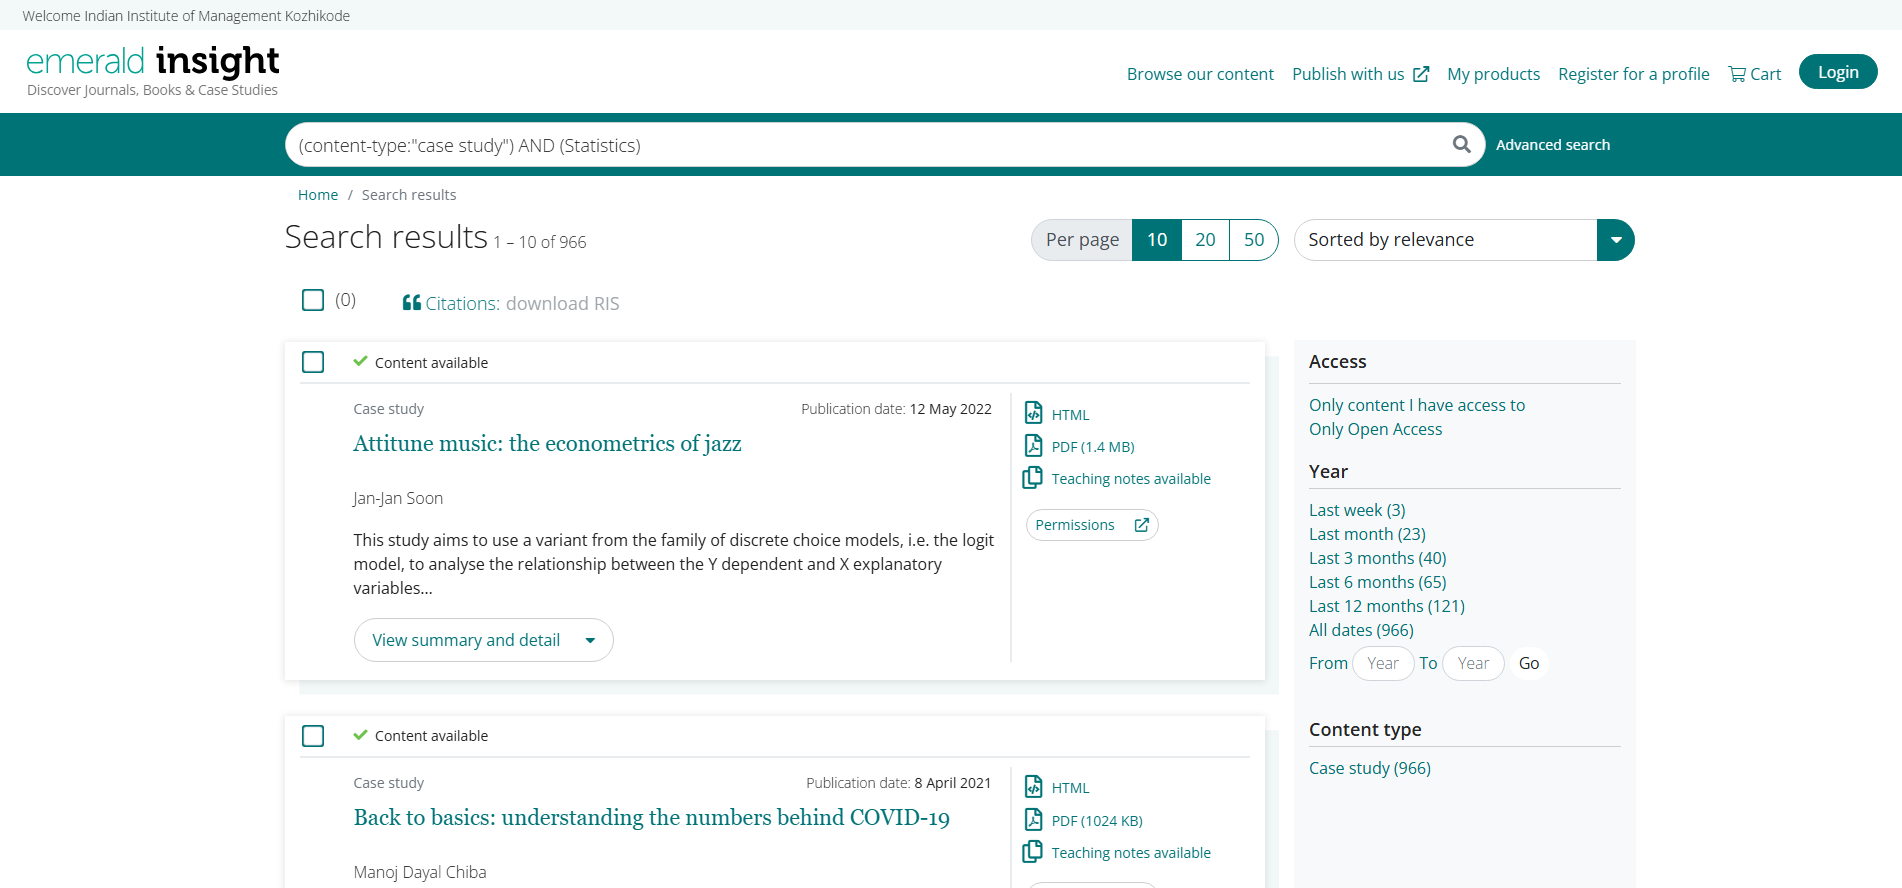Click the From Year input field
The height and width of the screenshot is (888, 1902).
pyautogui.click(x=1382, y=663)
